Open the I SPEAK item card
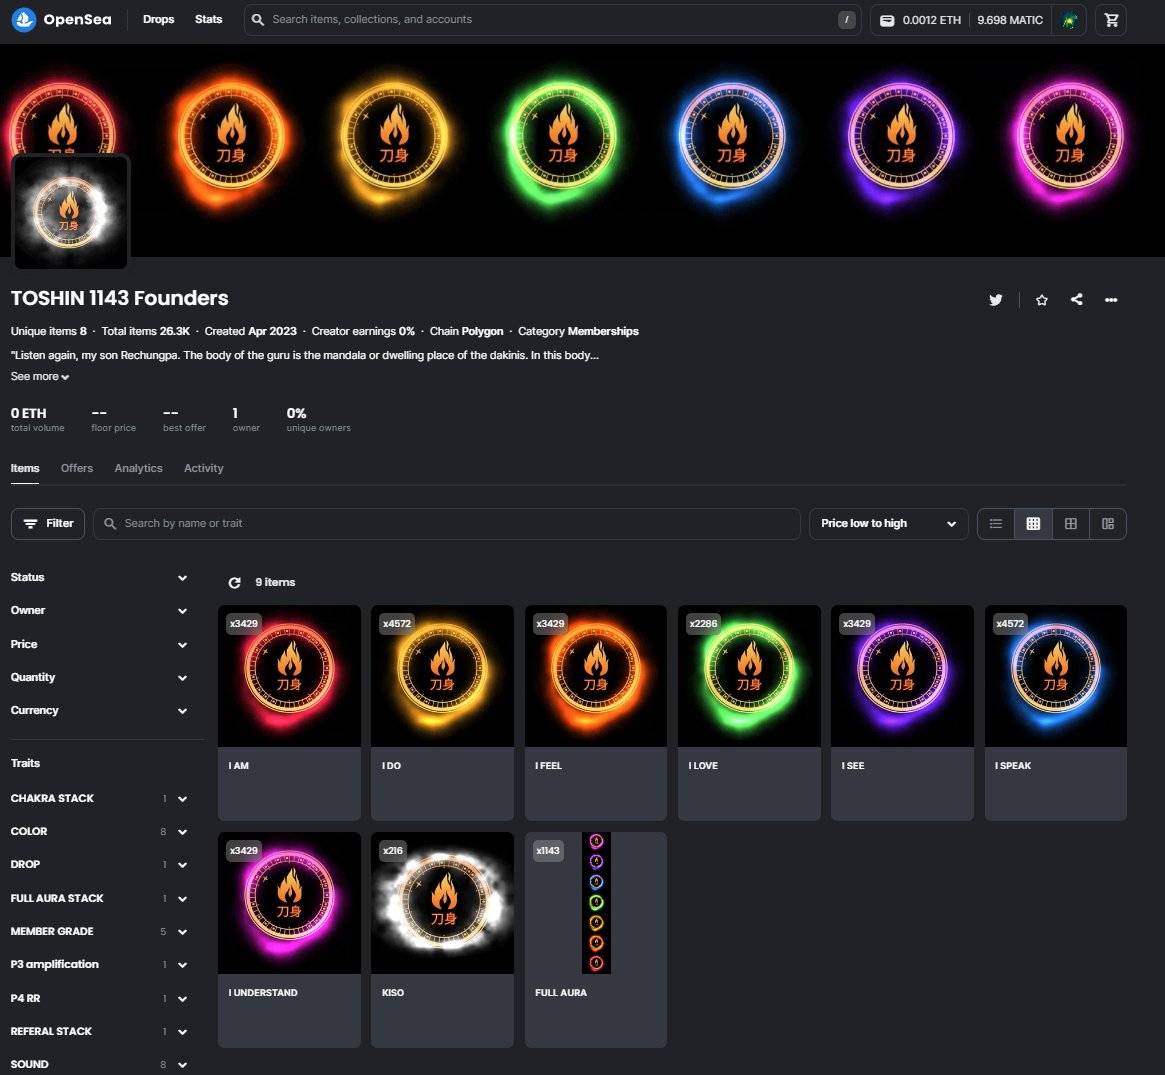 [1056, 713]
